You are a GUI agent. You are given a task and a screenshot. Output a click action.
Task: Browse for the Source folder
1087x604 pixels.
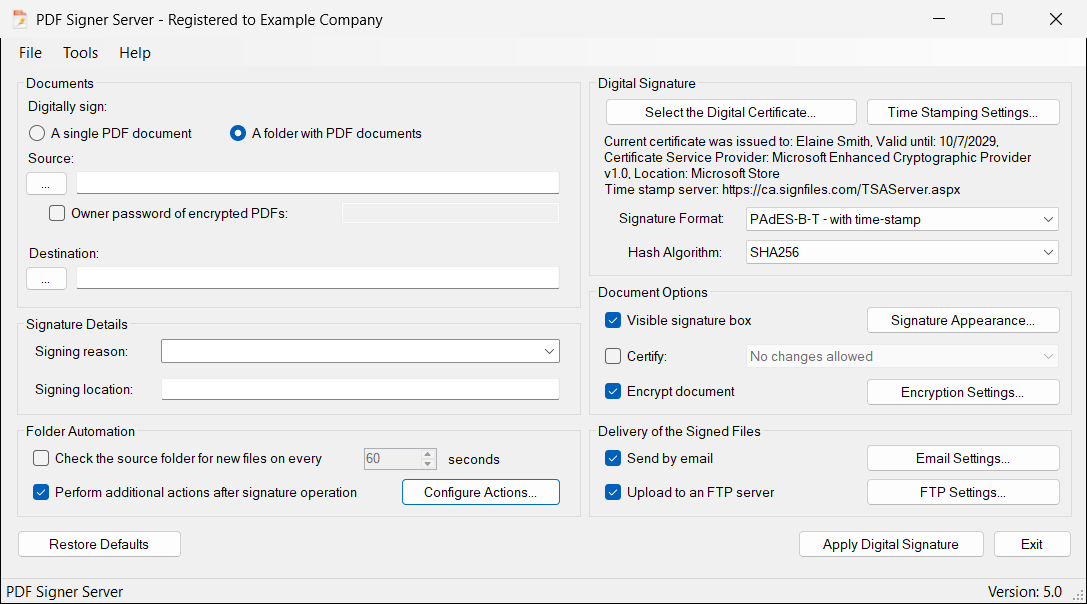pyautogui.click(x=46, y=184)
